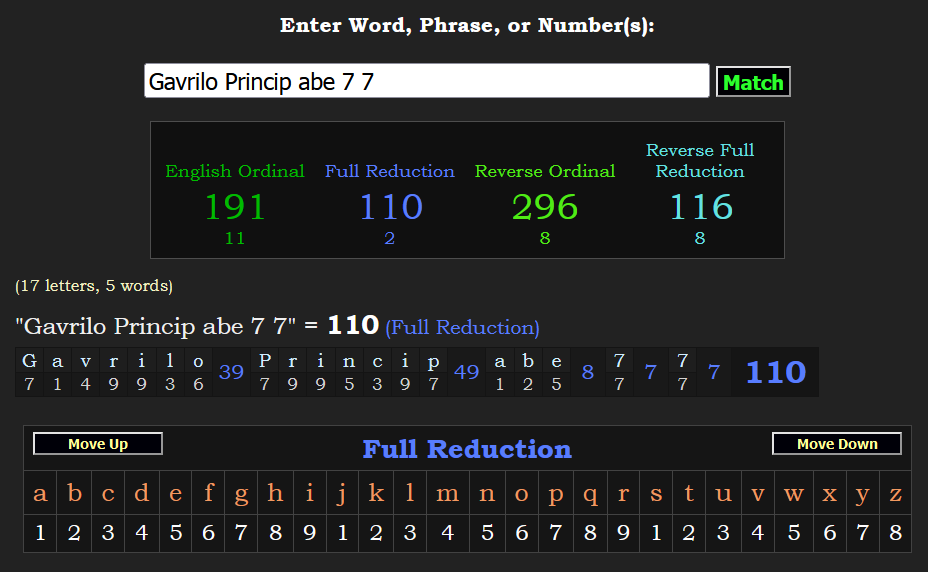Click the Reverse Ordinal value 296
Viewport: 928px width, 572px height.
544,207
